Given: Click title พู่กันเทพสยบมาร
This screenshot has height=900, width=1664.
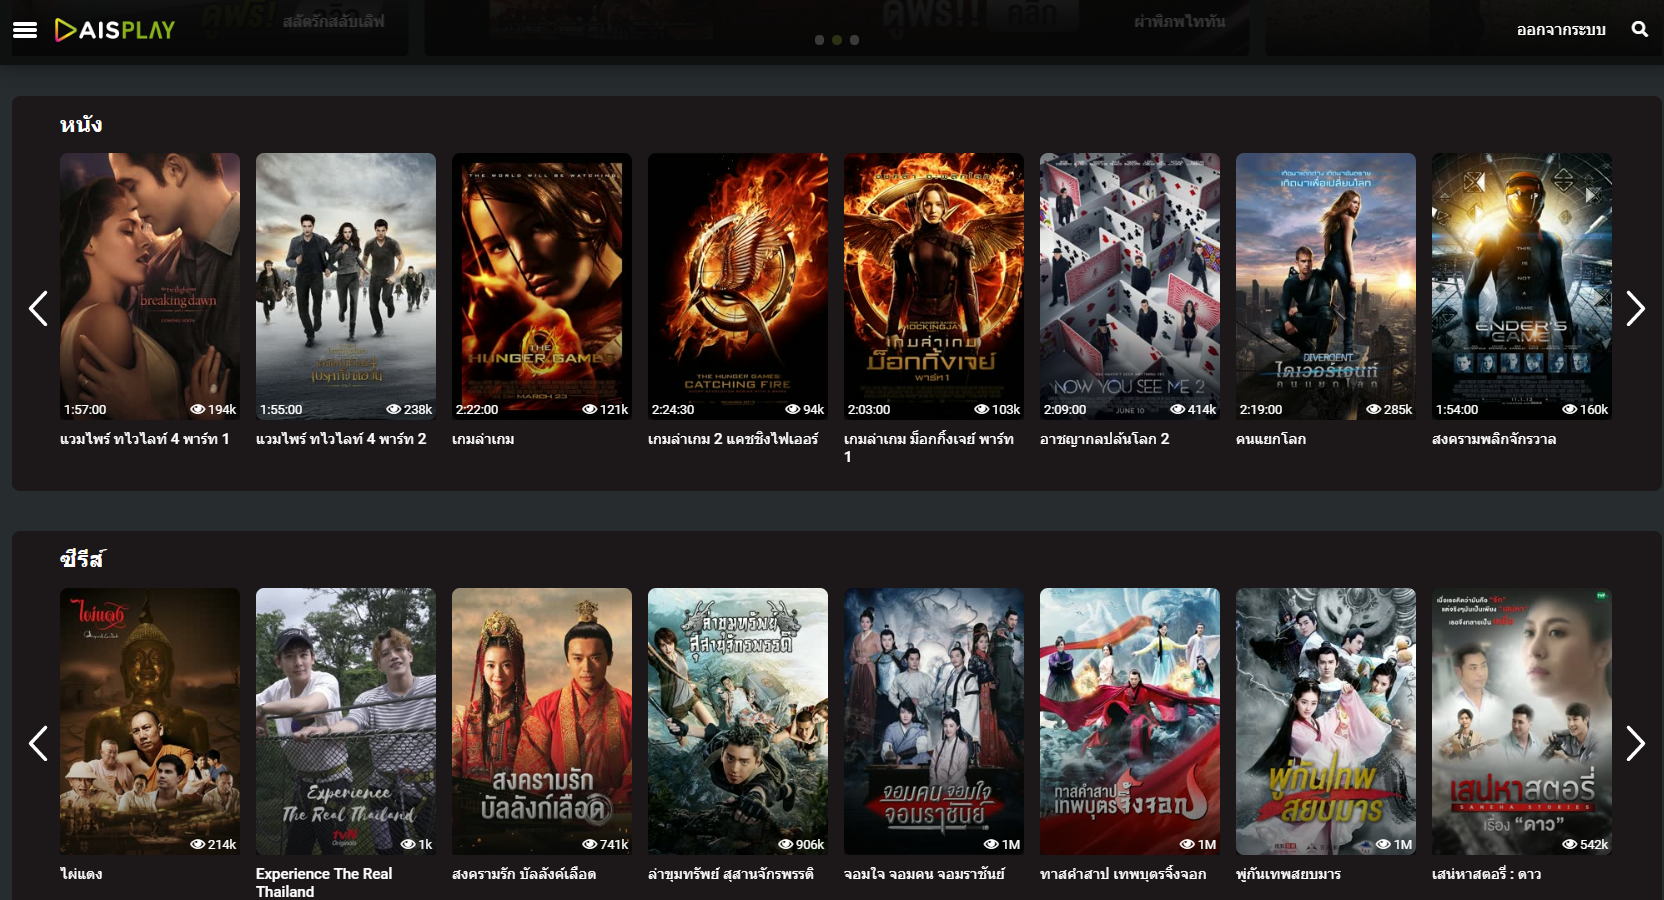Looking at the screenshot, I should pos(1288,874).
